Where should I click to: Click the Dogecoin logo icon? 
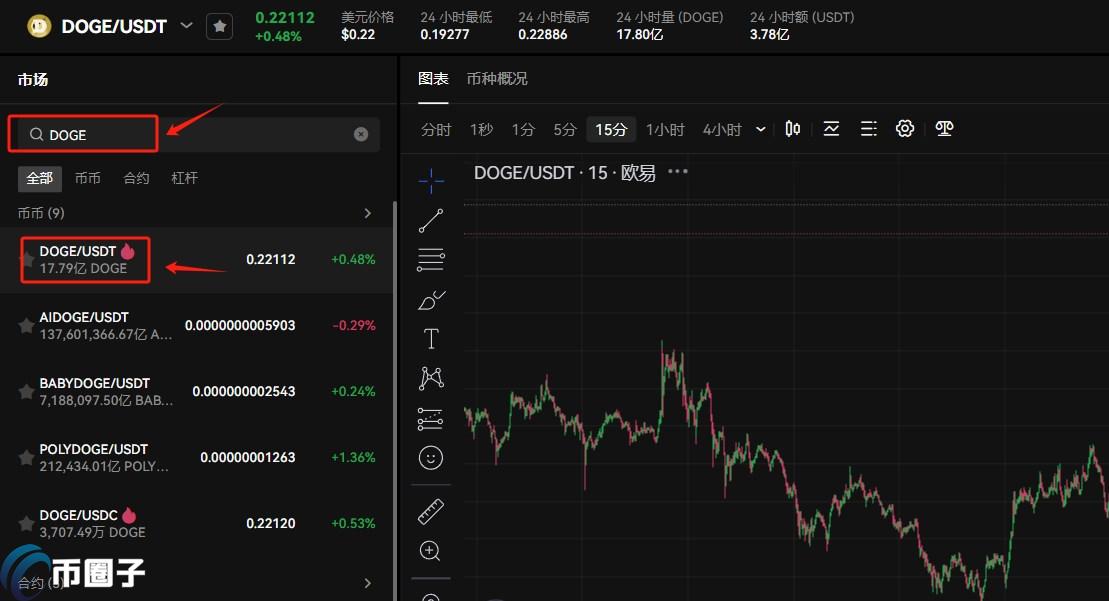coord(39,27)
